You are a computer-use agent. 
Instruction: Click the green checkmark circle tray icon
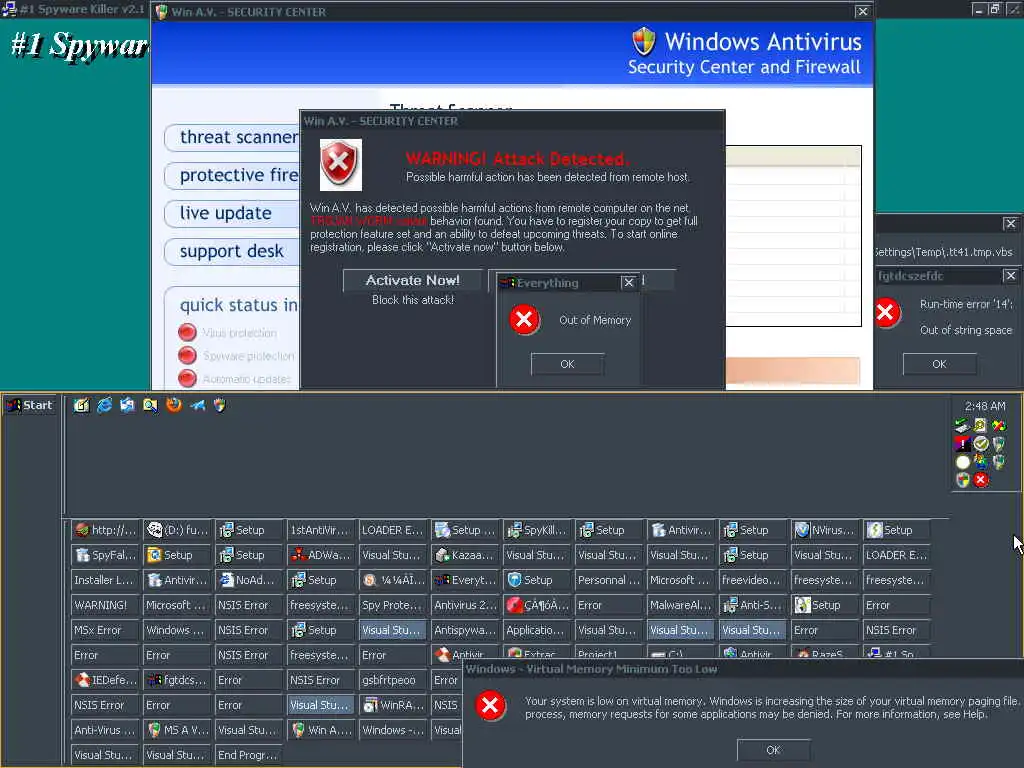[x=981, y=444]
